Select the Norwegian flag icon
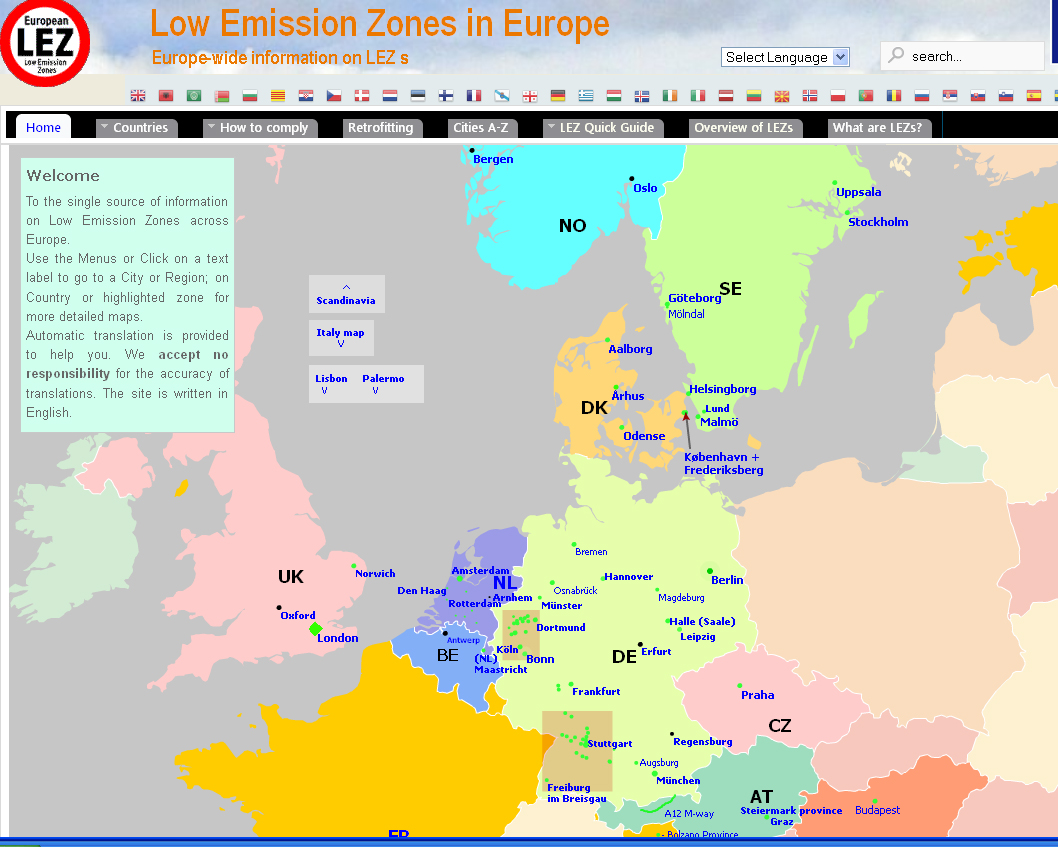Image resolution: width=1058 pixels, height=847 pixels. (810, 96)
